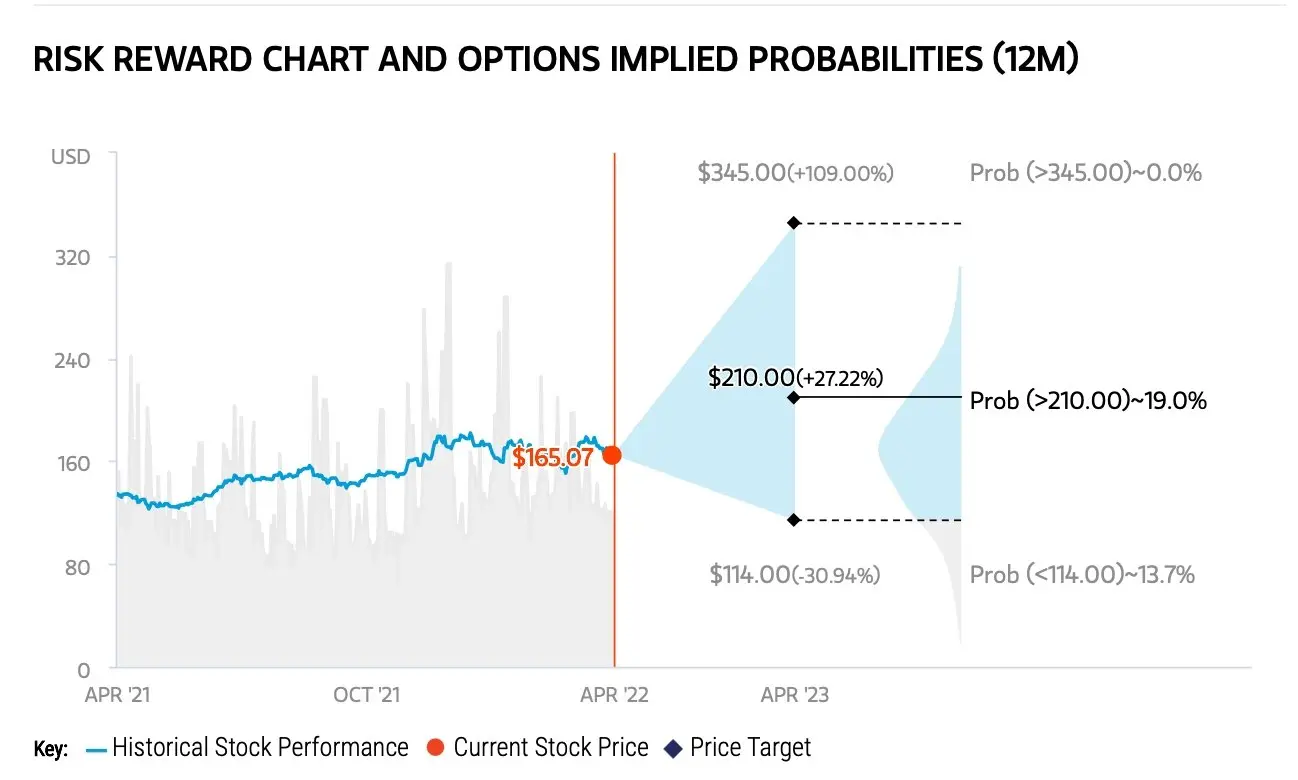Select the Current Stock Price legend label
This screenshot has height=780, width=1298.
(x=551, y=747)
